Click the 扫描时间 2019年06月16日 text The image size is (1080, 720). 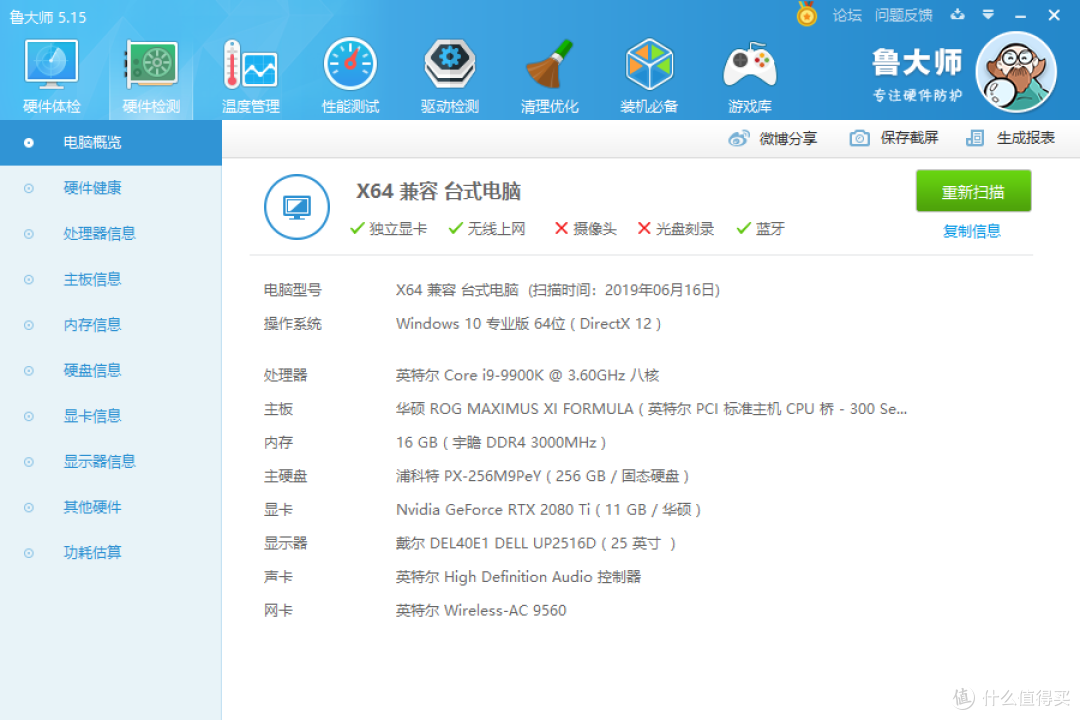pos(624,290)
